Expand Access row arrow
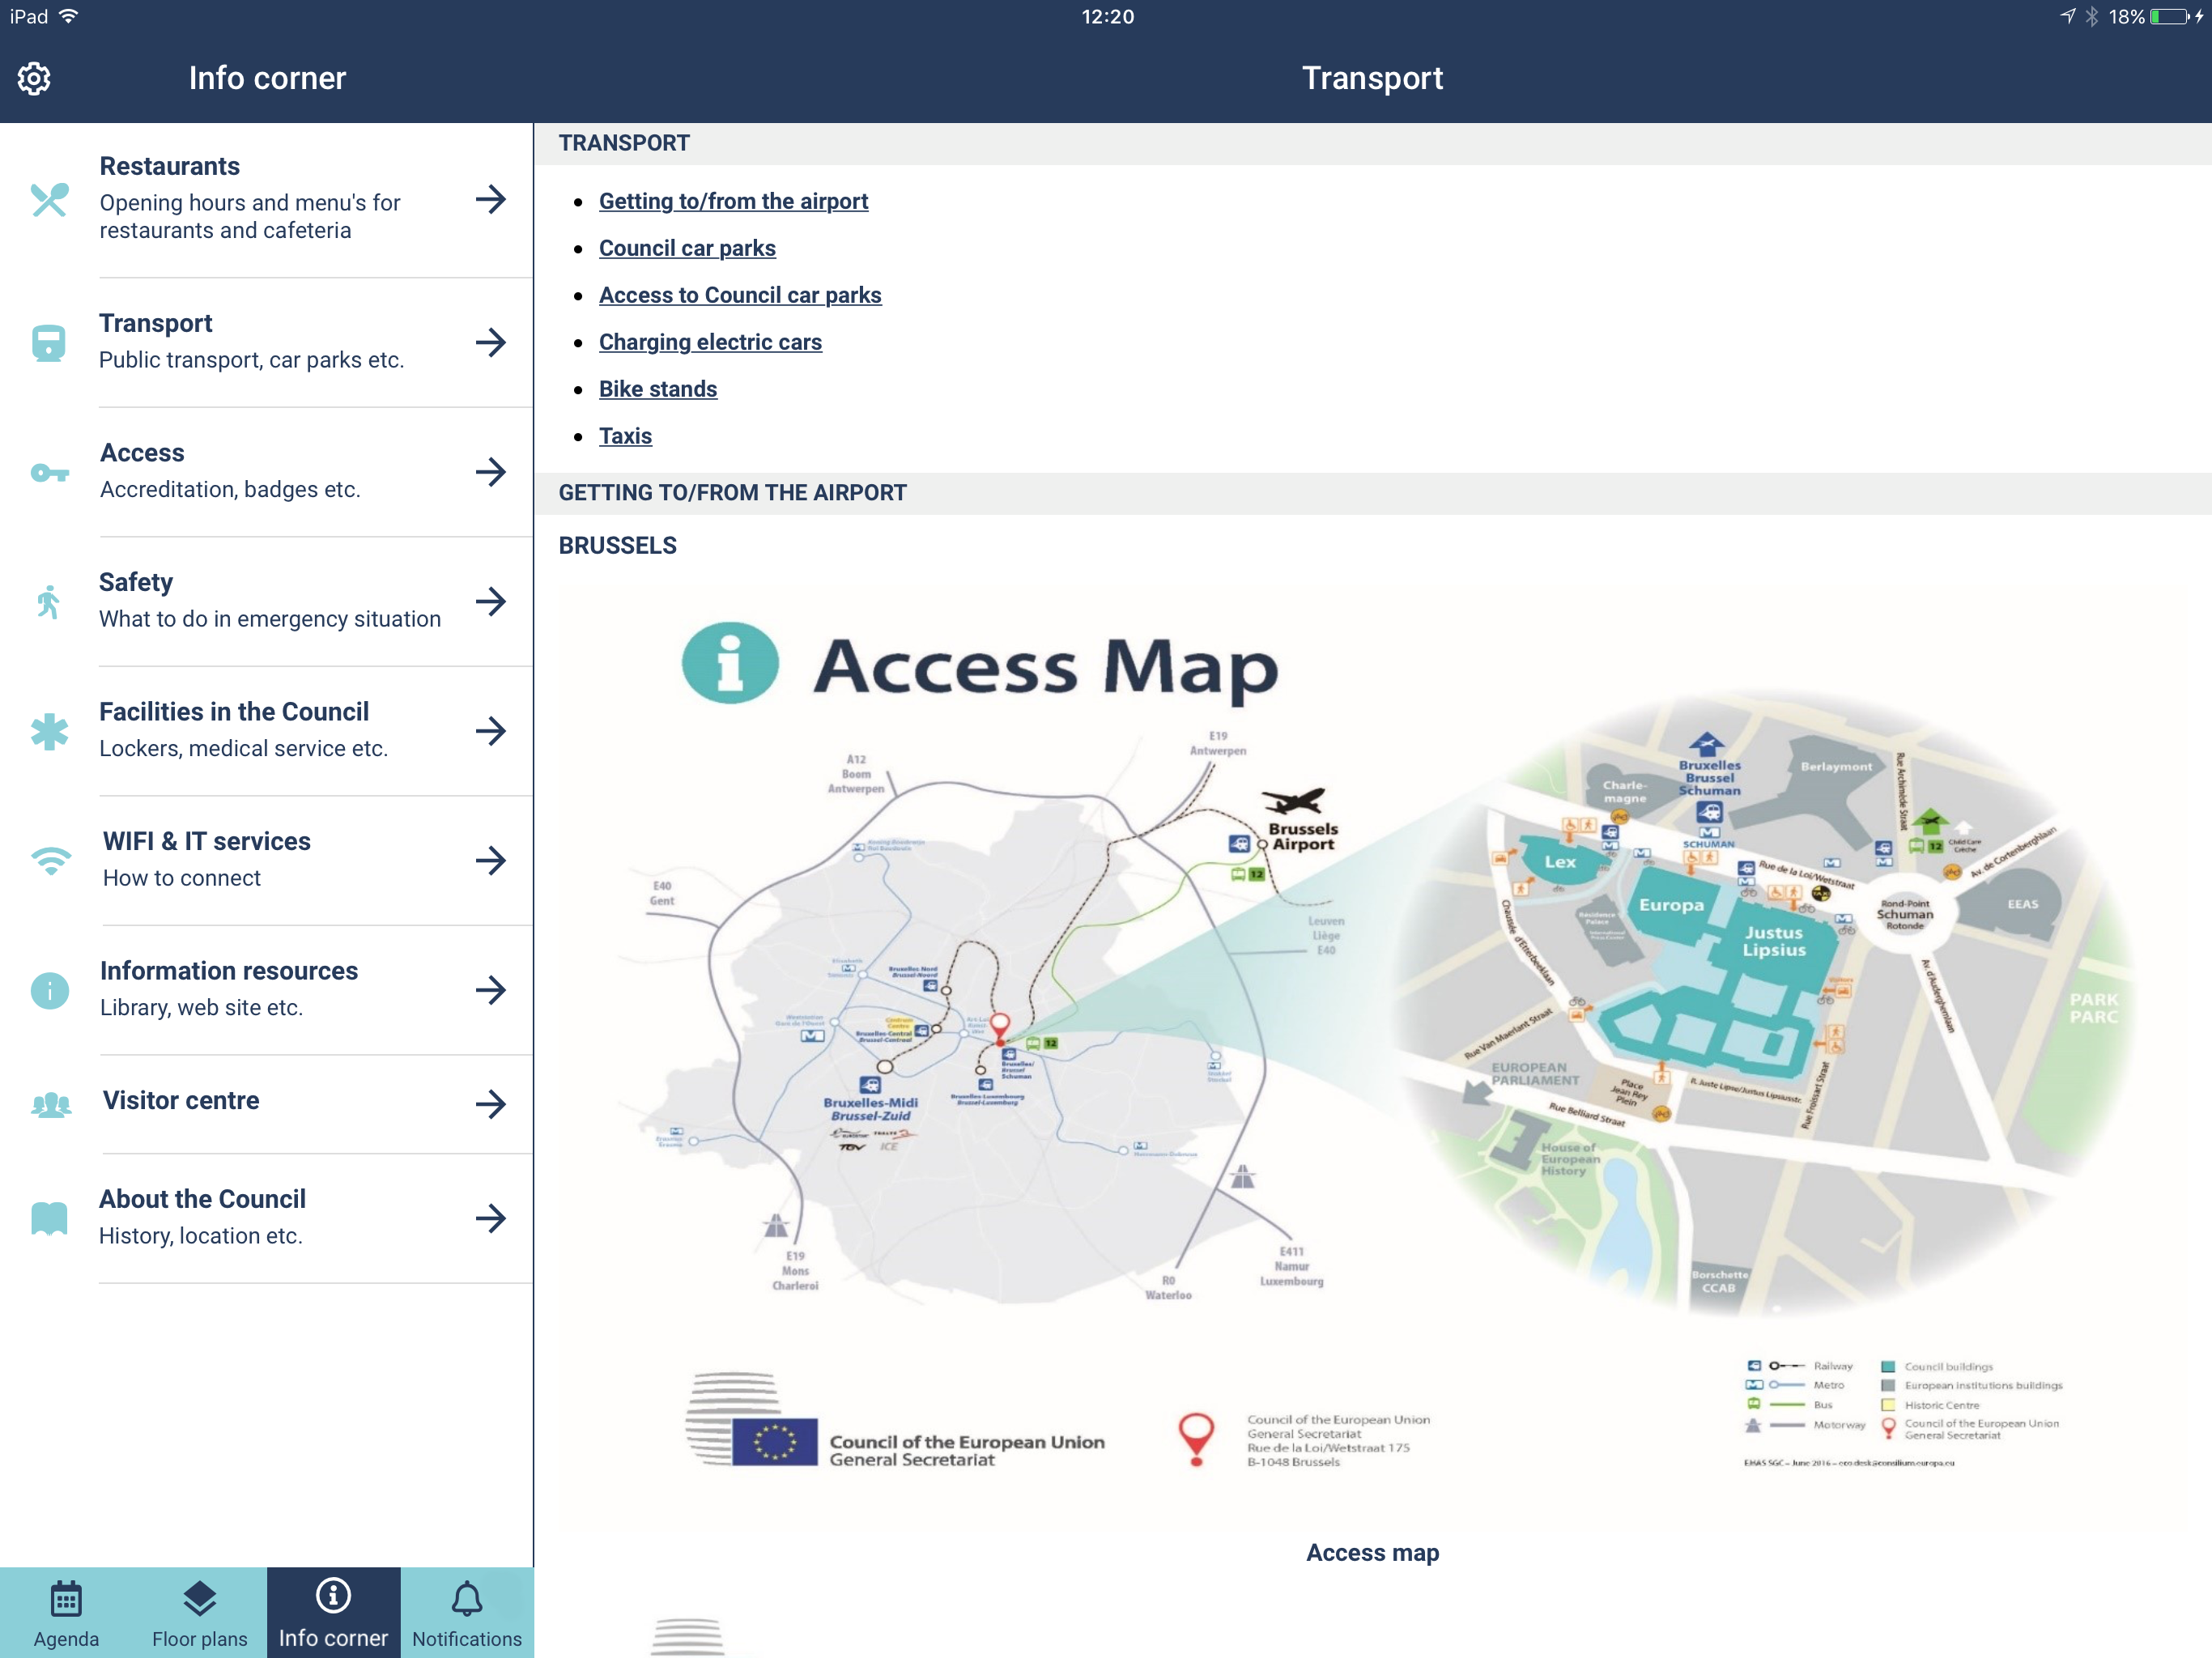2212x1658 pixels. point(490,472)
